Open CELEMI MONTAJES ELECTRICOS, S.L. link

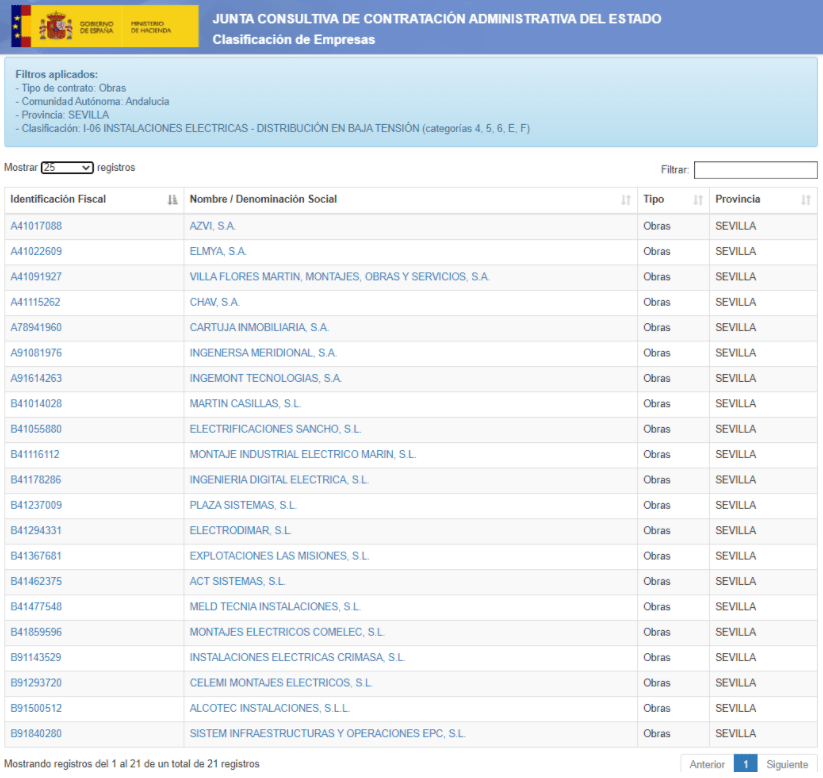[281, 683]
